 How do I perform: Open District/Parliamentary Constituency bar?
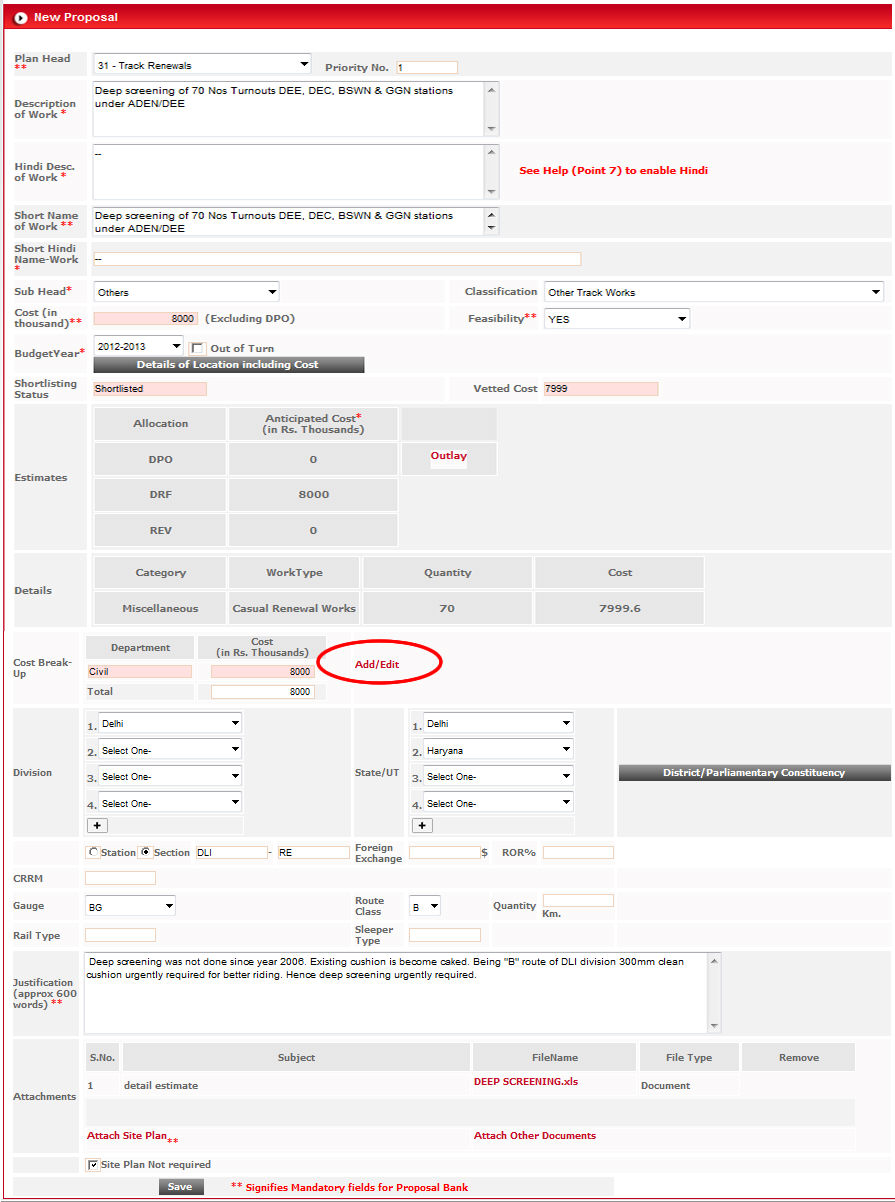click(x=754, y=773)
